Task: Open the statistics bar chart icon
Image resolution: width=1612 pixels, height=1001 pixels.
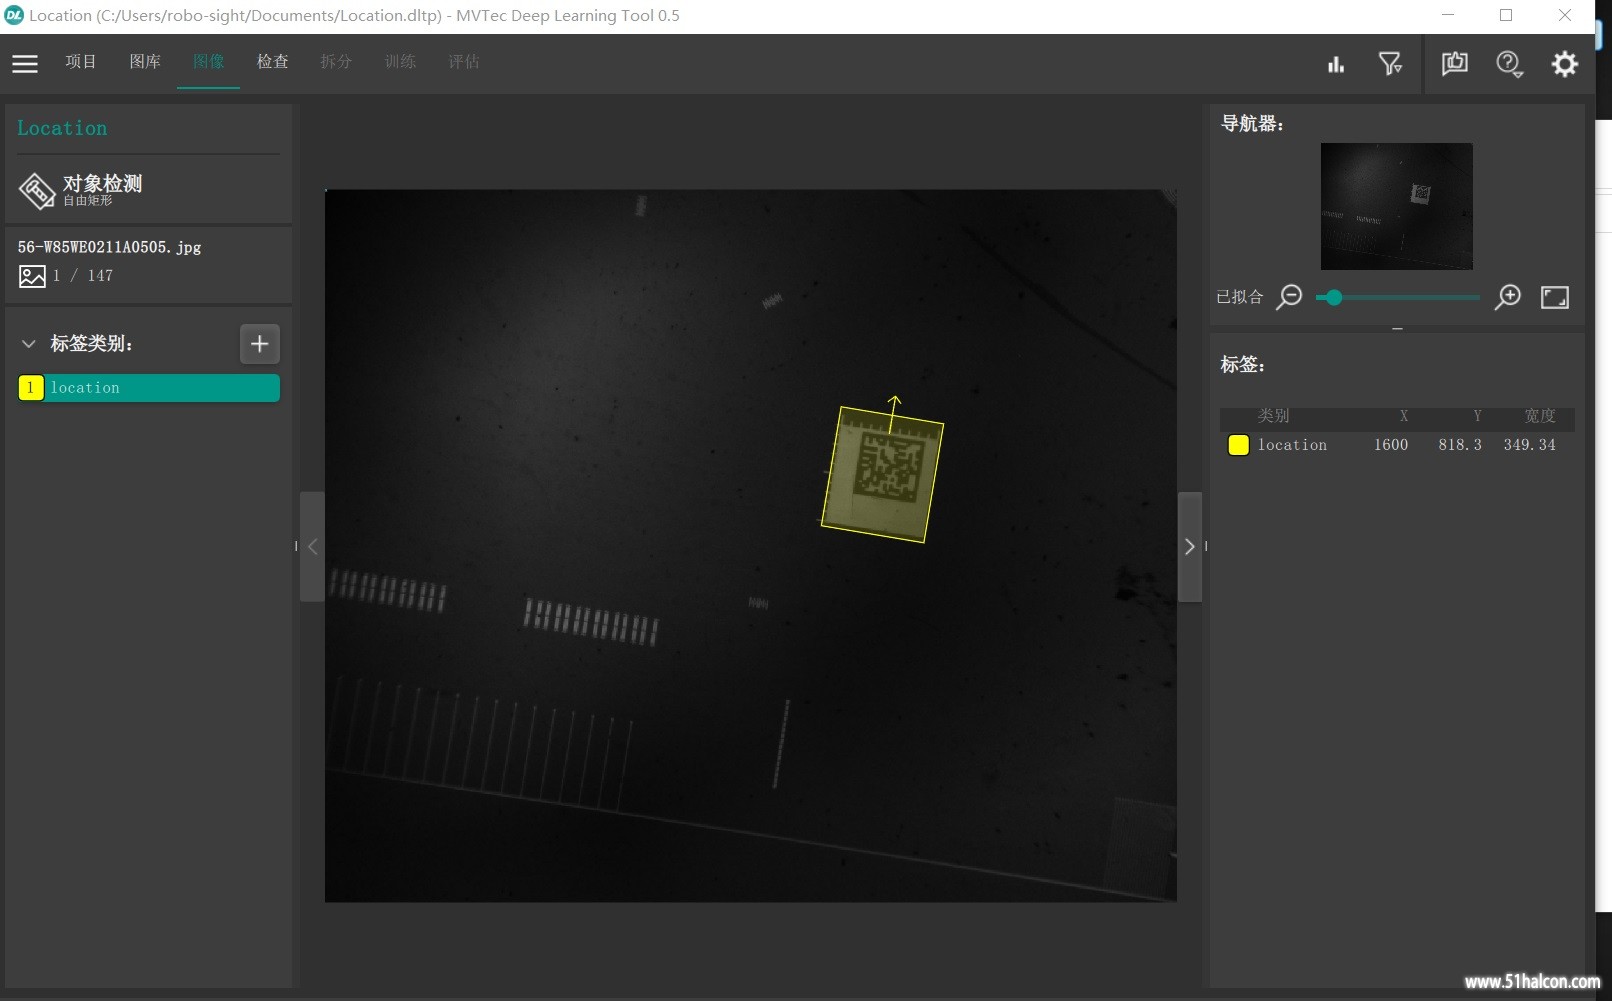Action: point(1336,64)
